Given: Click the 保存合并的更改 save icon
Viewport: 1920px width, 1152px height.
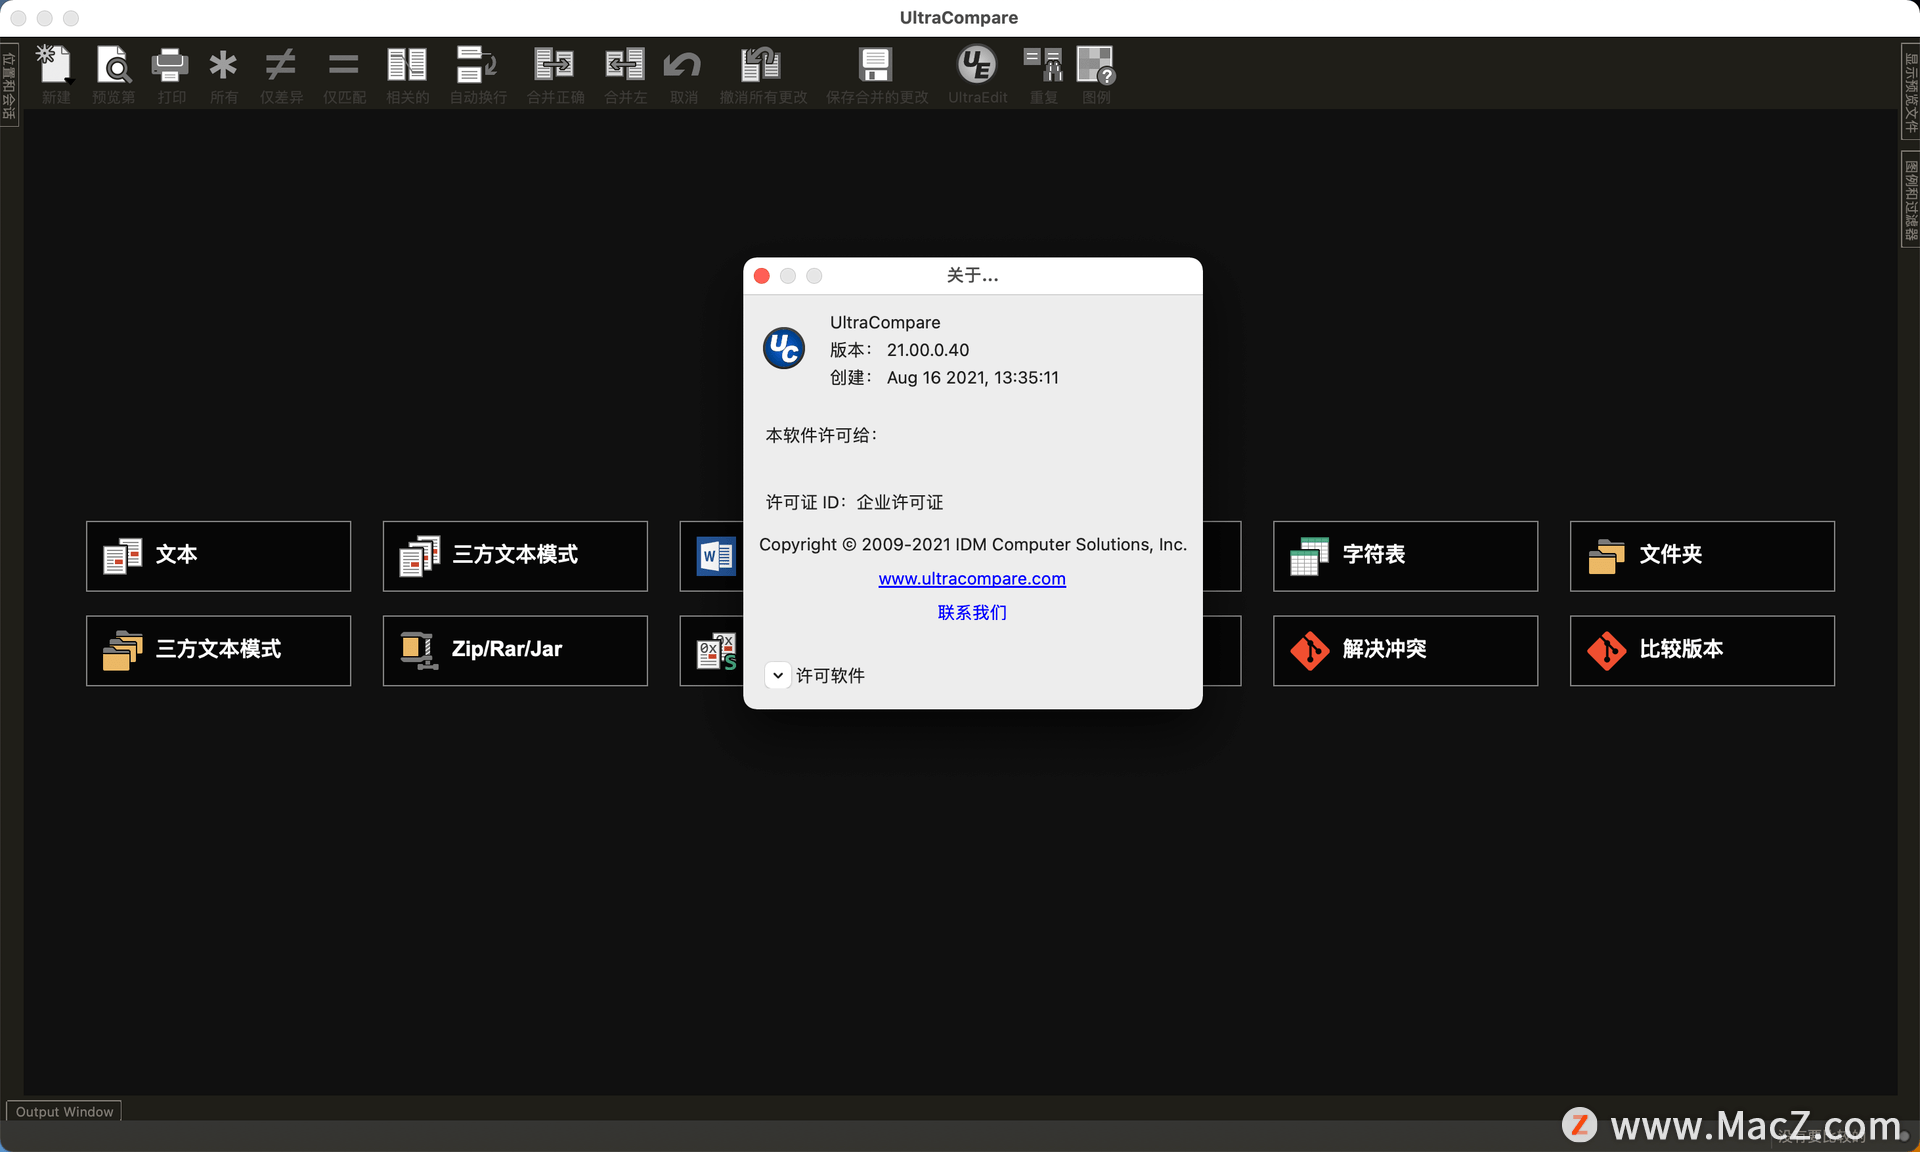Looking at the screenshot, I should coord(876,66).
